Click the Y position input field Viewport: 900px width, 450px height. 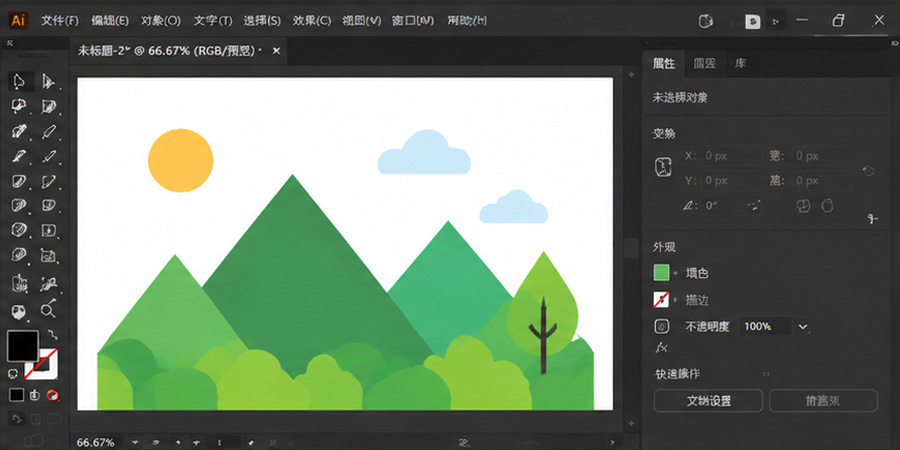731,181
